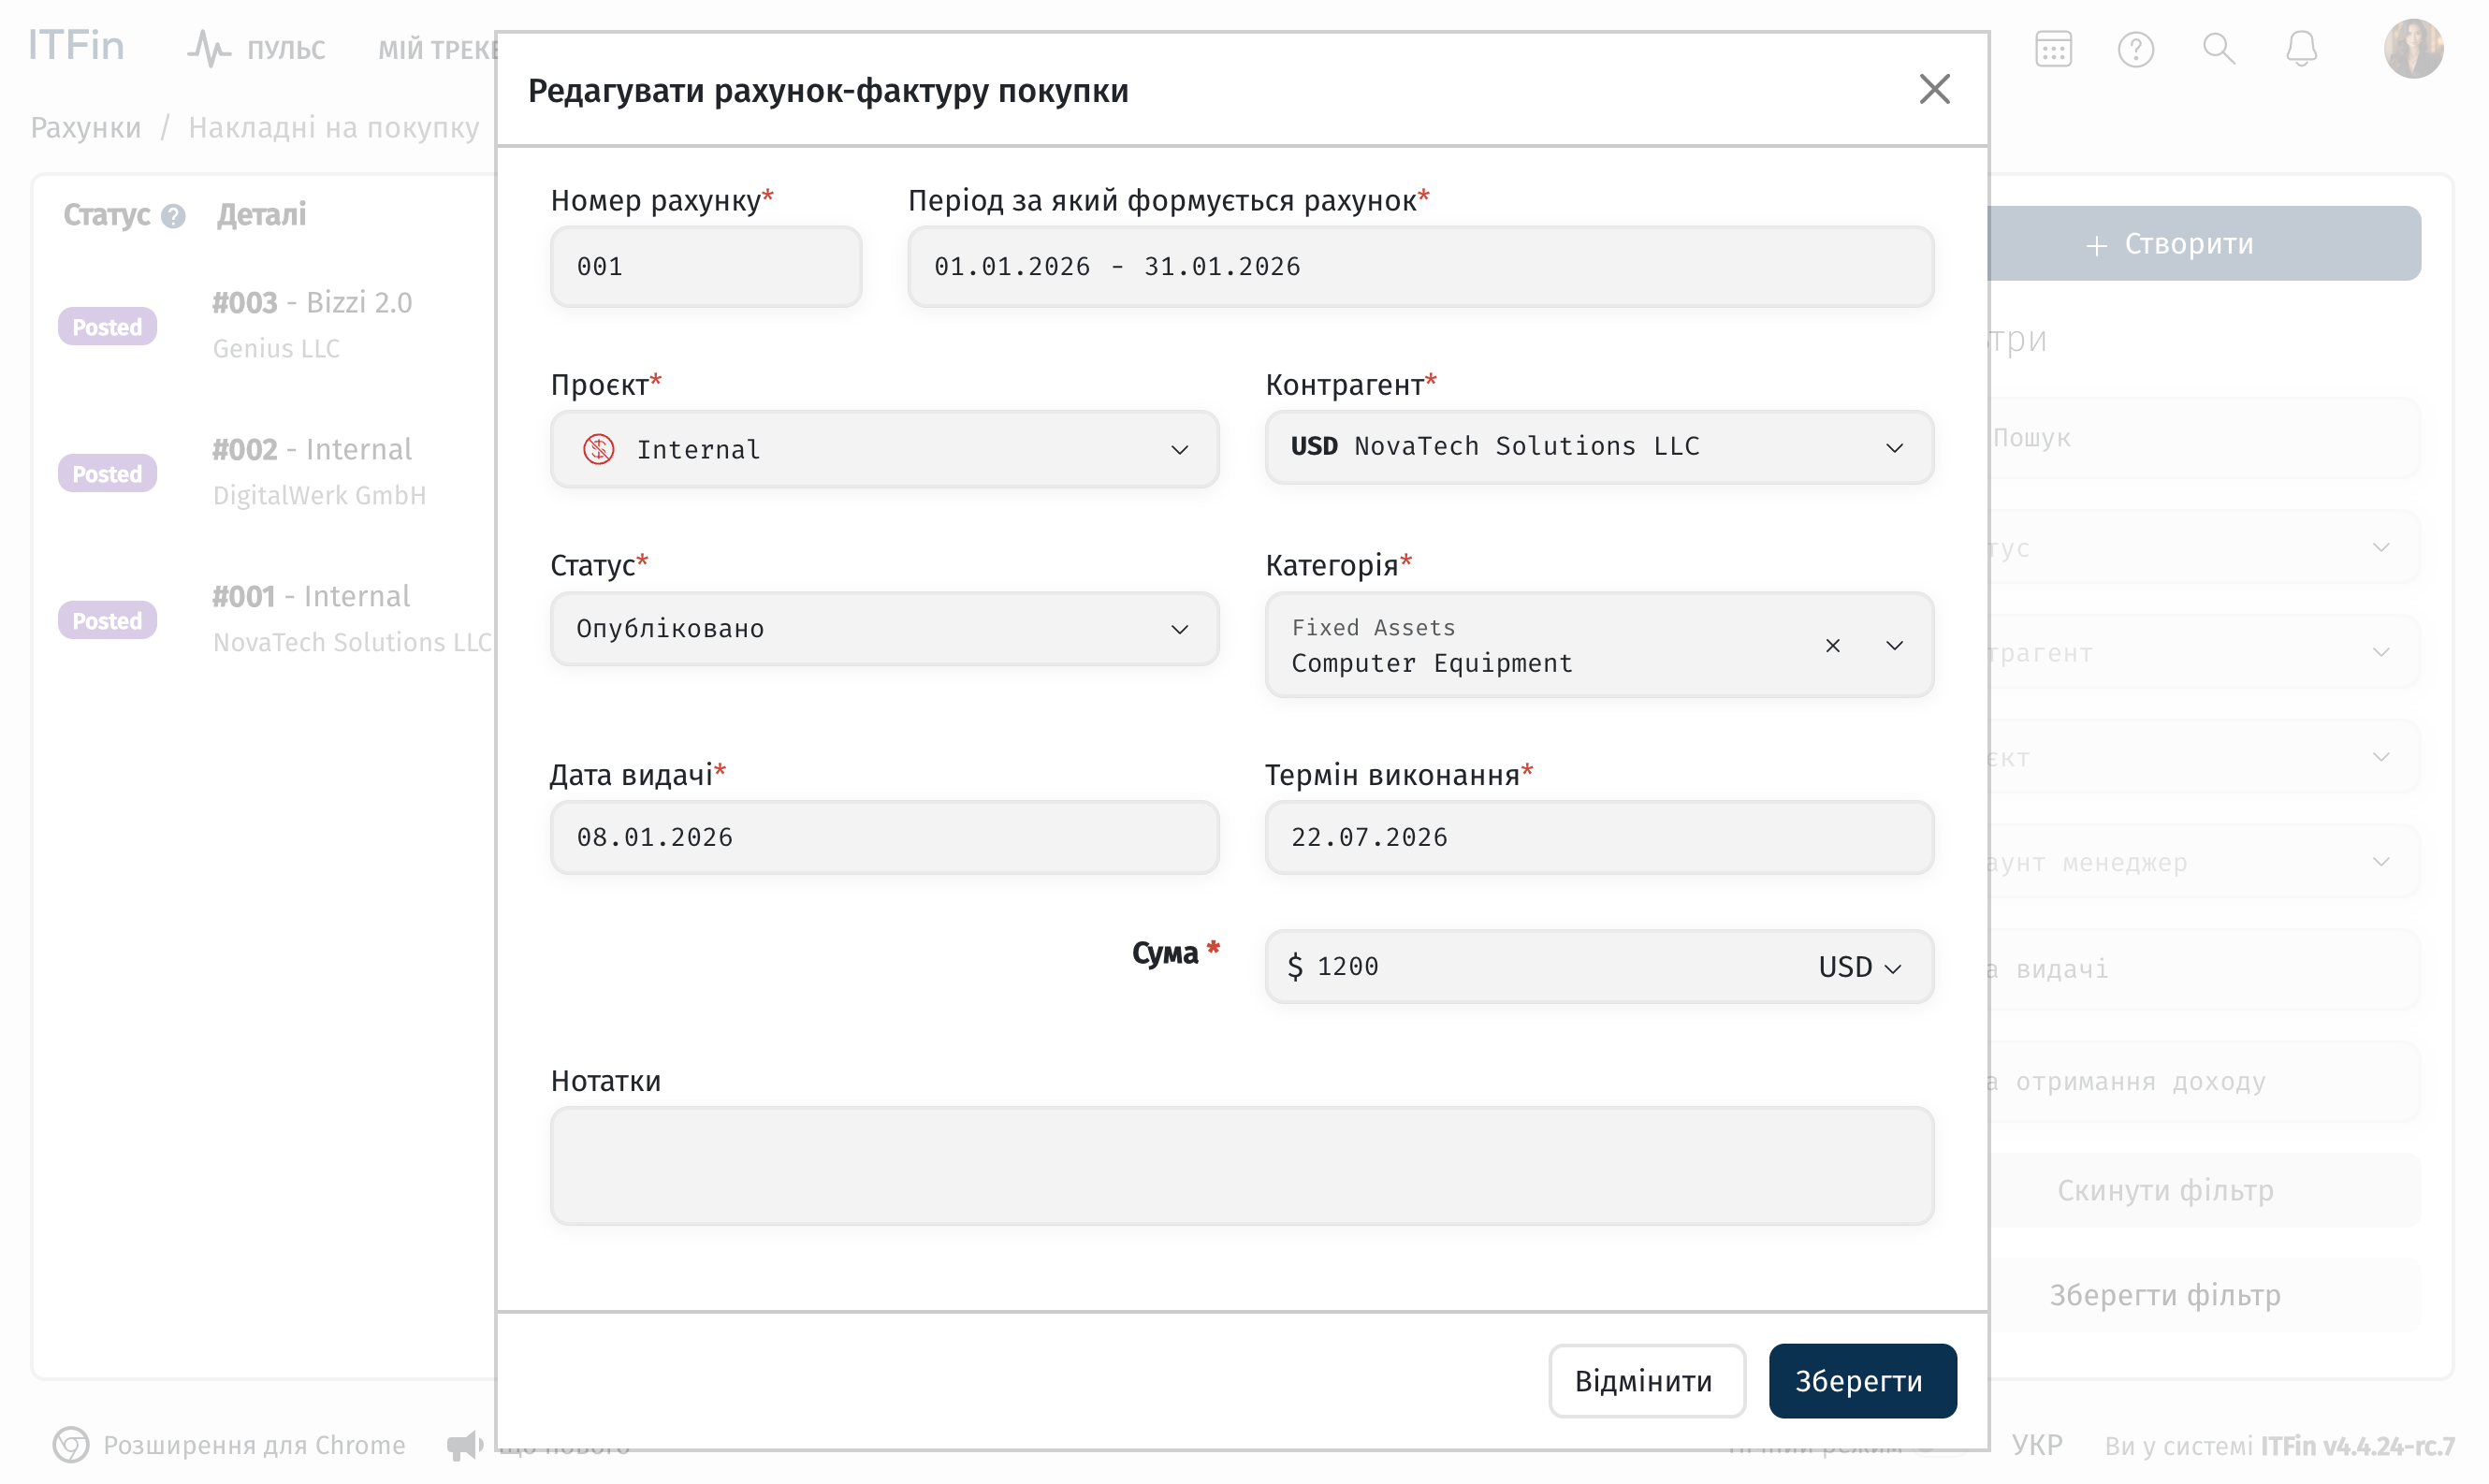Close the edit purchase invoice dialog
Image resolution: width=2489 pixels, height=1484 pixels.
1934,89
